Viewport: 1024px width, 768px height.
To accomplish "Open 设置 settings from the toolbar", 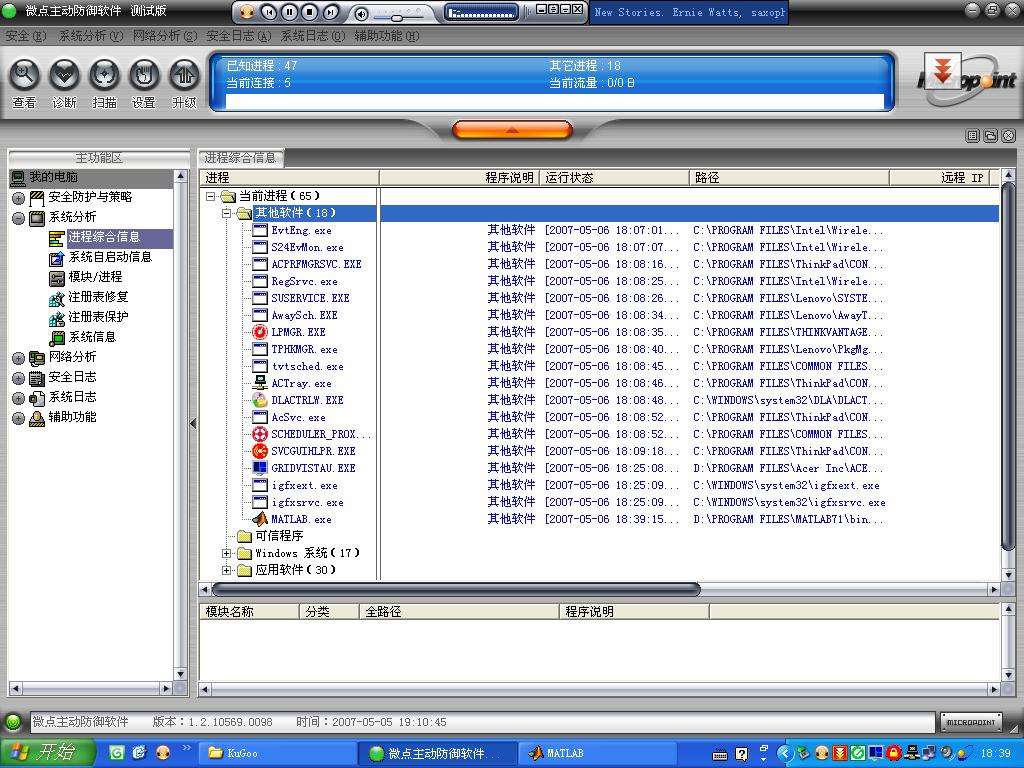I will coord(144,75).
